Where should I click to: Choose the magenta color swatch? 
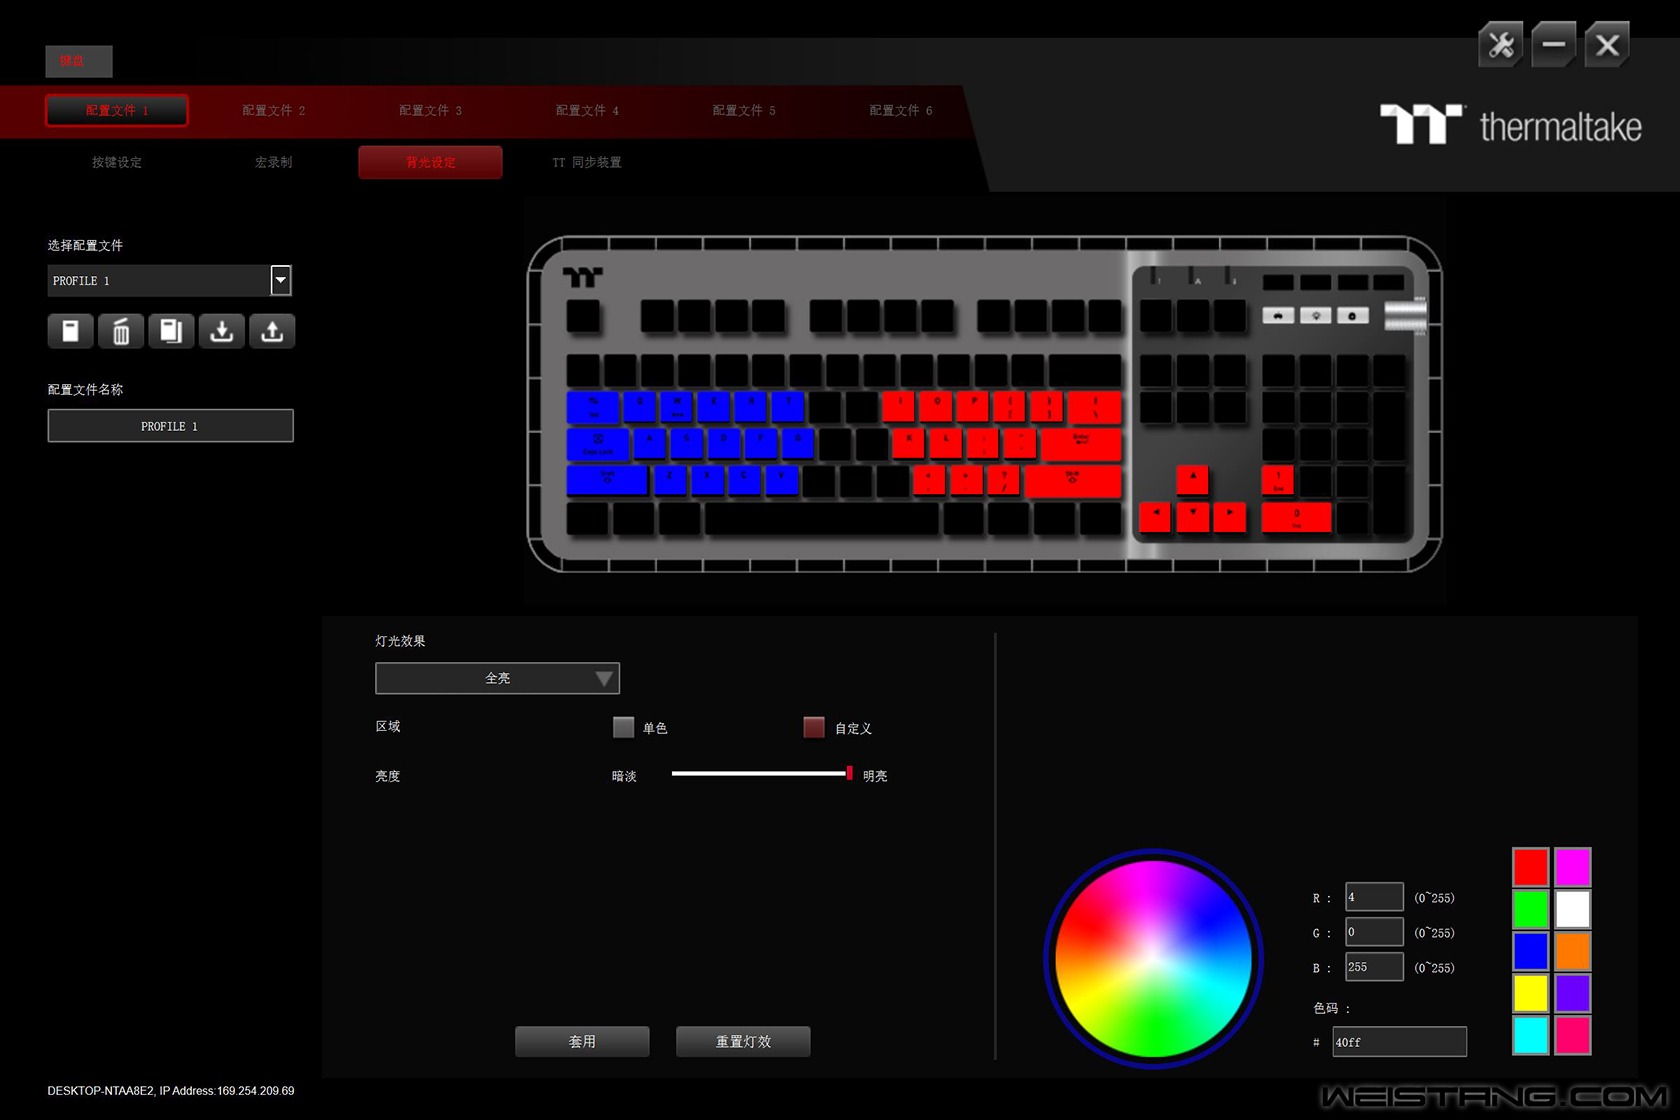tap(1572, 867)
